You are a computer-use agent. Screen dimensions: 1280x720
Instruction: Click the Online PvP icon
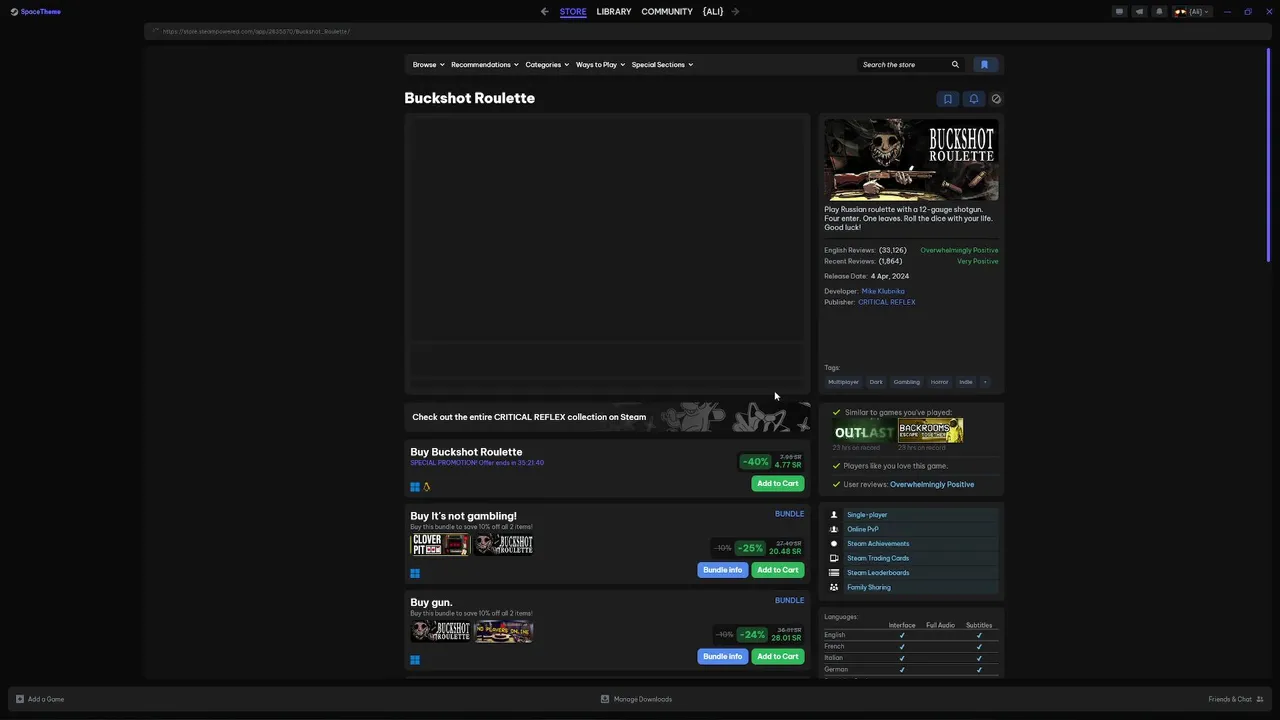pos(834,529)
